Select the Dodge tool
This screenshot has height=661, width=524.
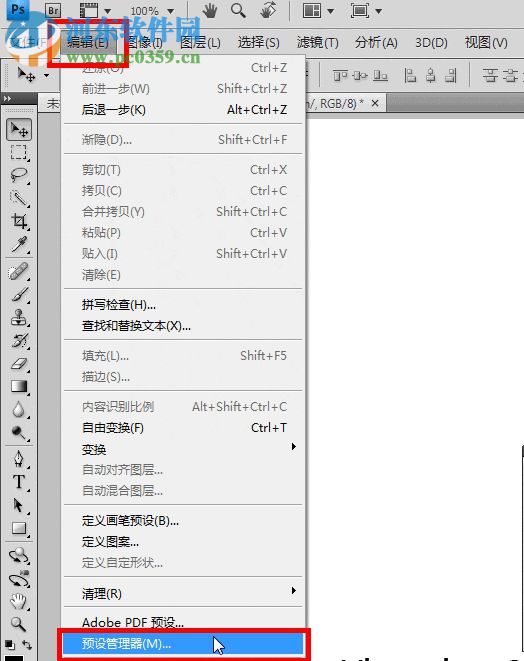coord(19,432)
